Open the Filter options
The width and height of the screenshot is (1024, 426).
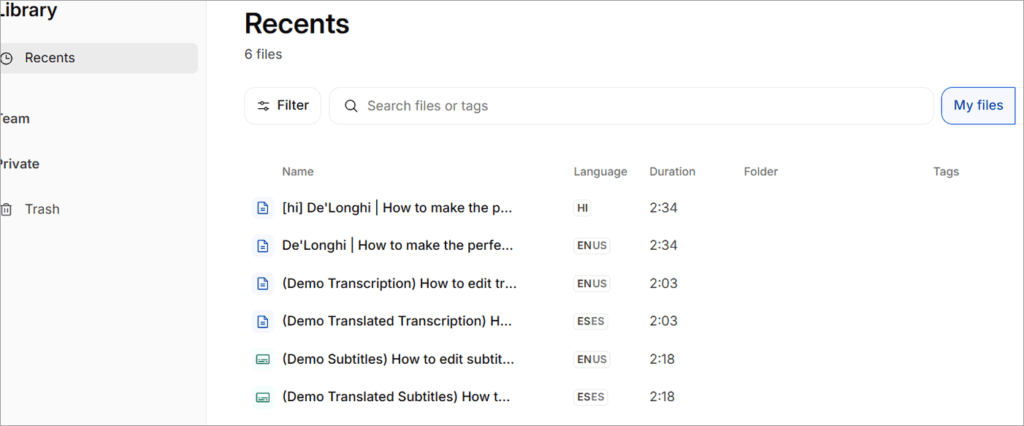click(x=283, y=106)
